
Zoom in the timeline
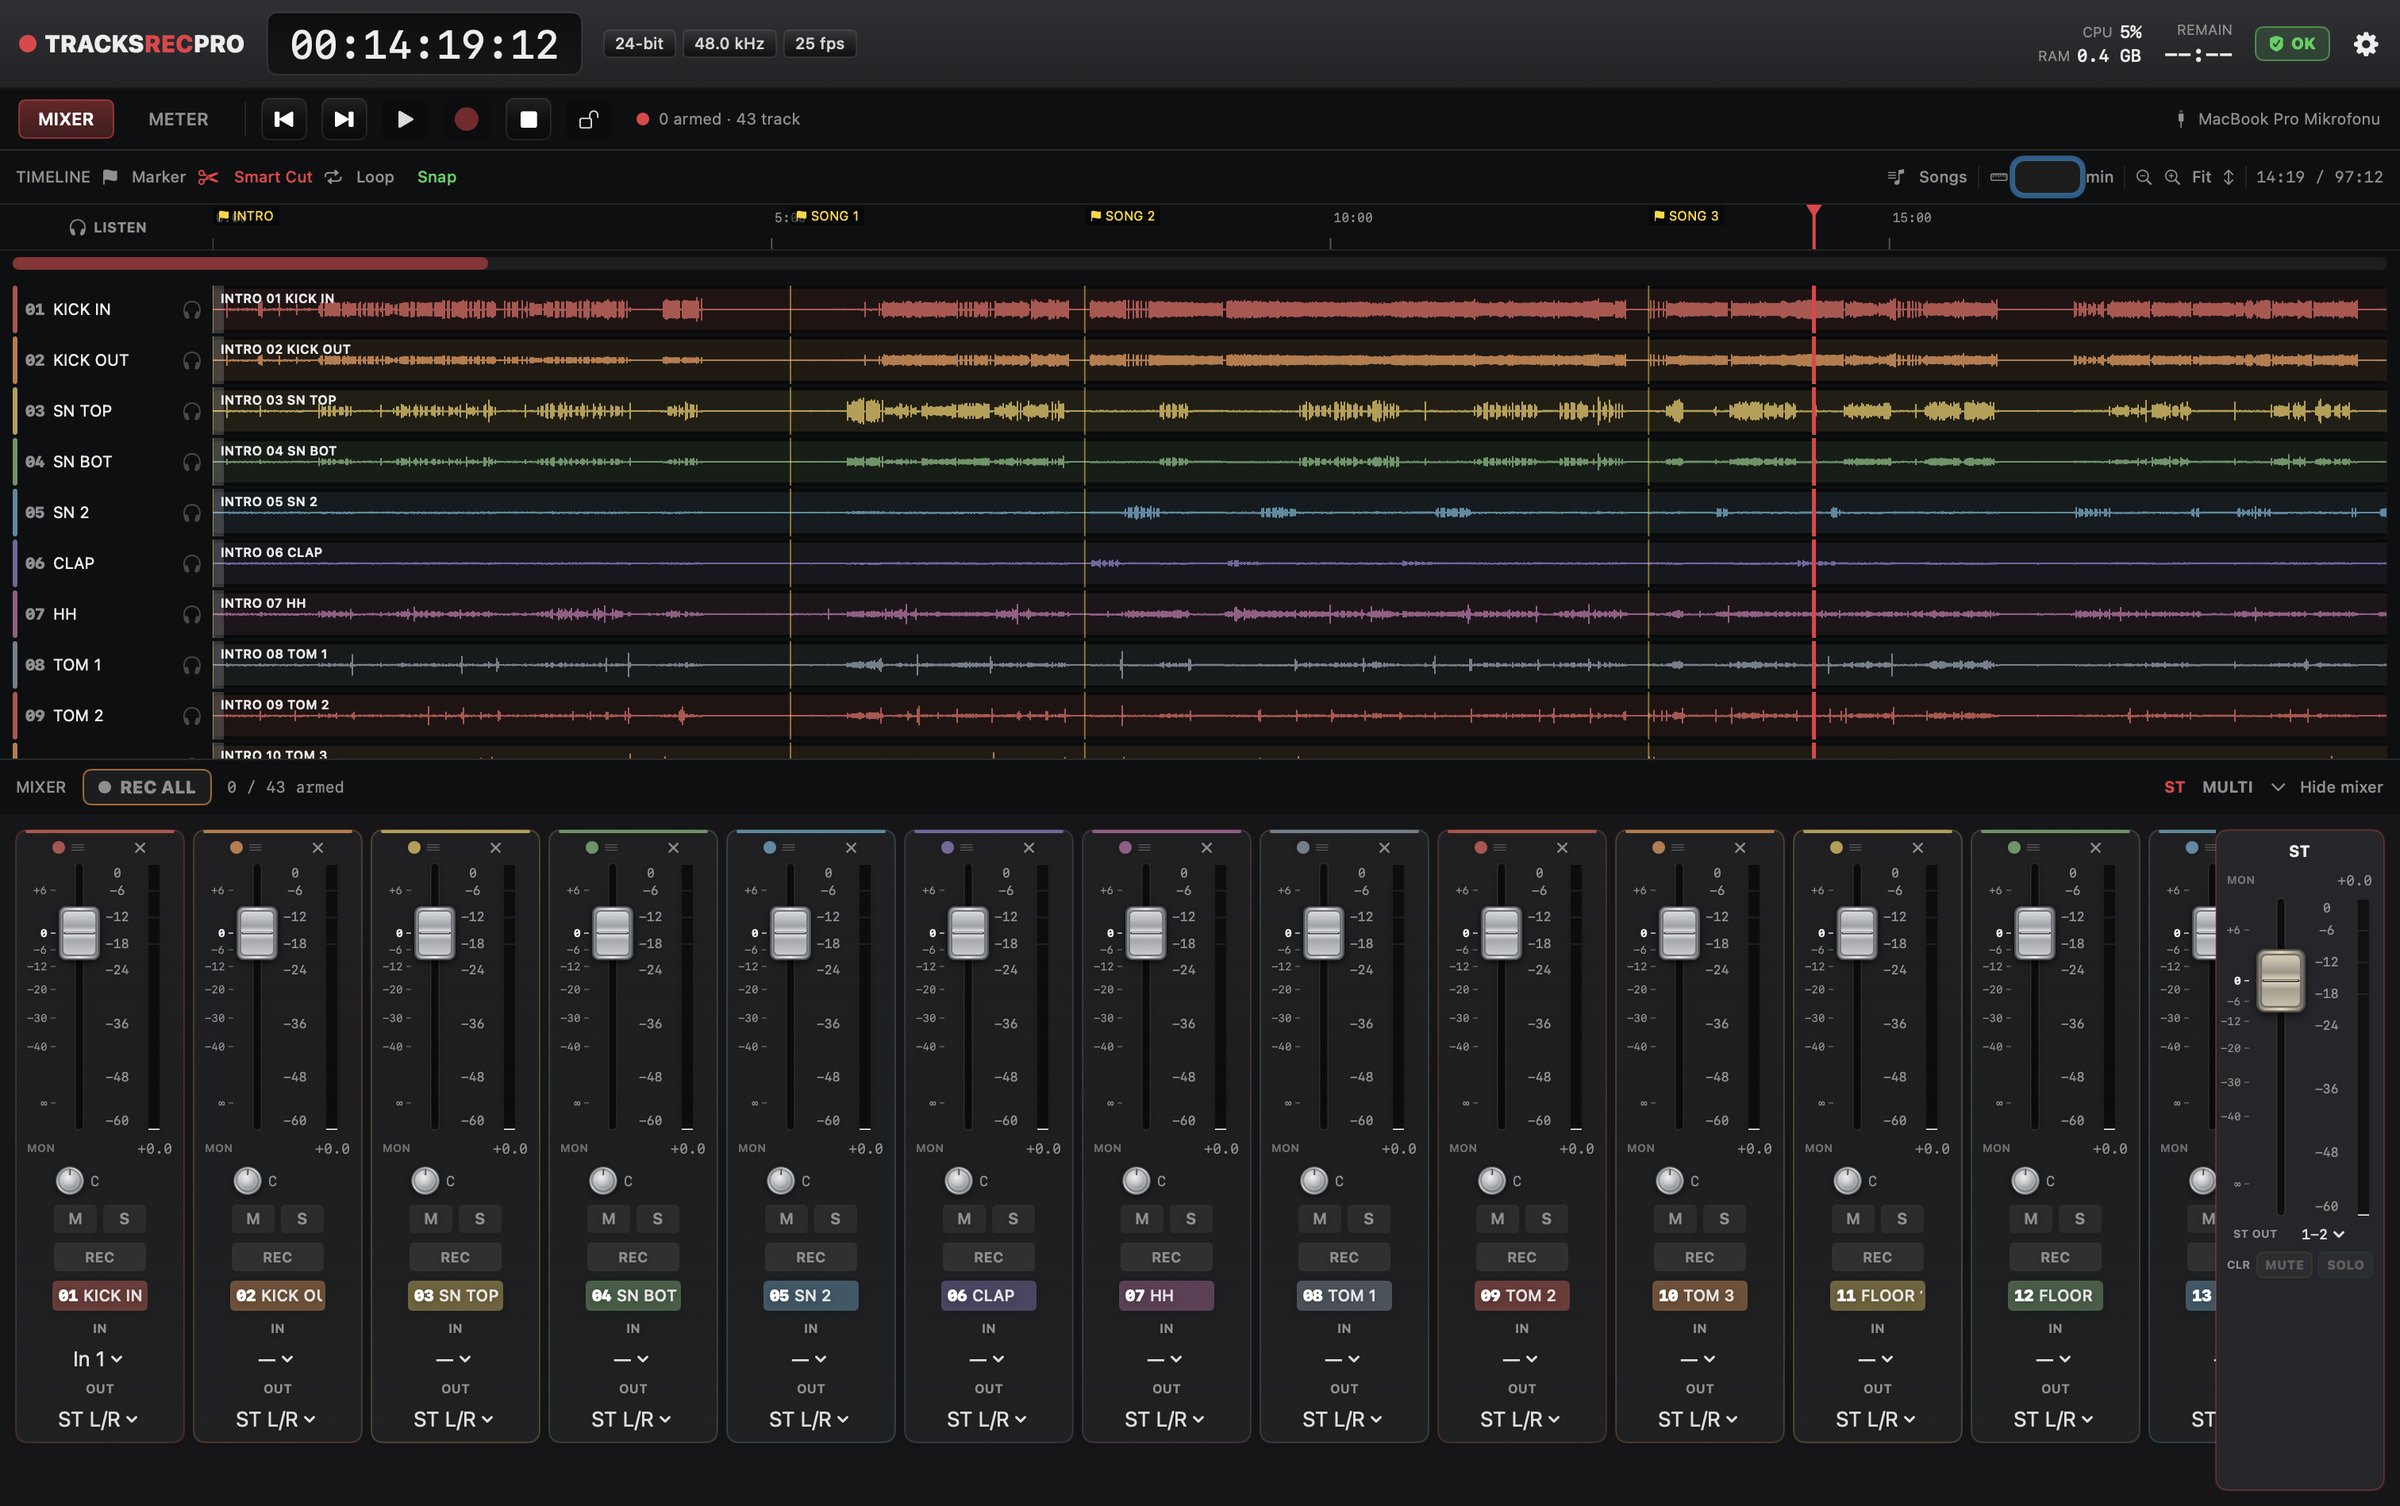click(x=2172, y=177)
